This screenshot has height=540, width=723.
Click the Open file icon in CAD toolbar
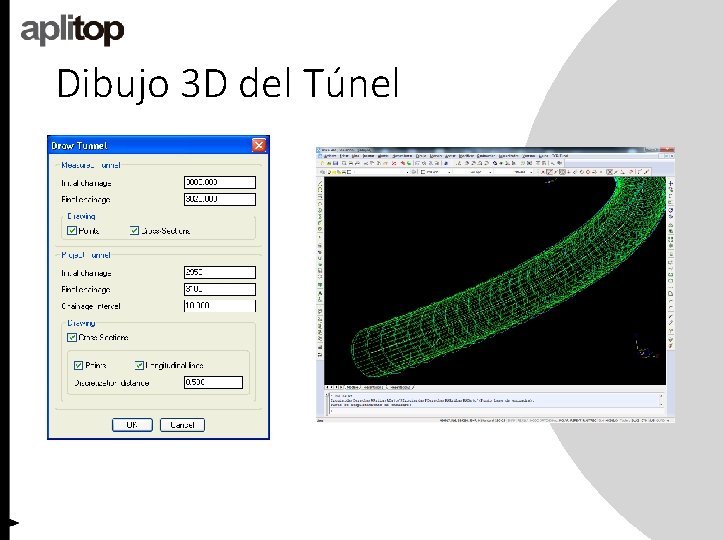point(329,163)
